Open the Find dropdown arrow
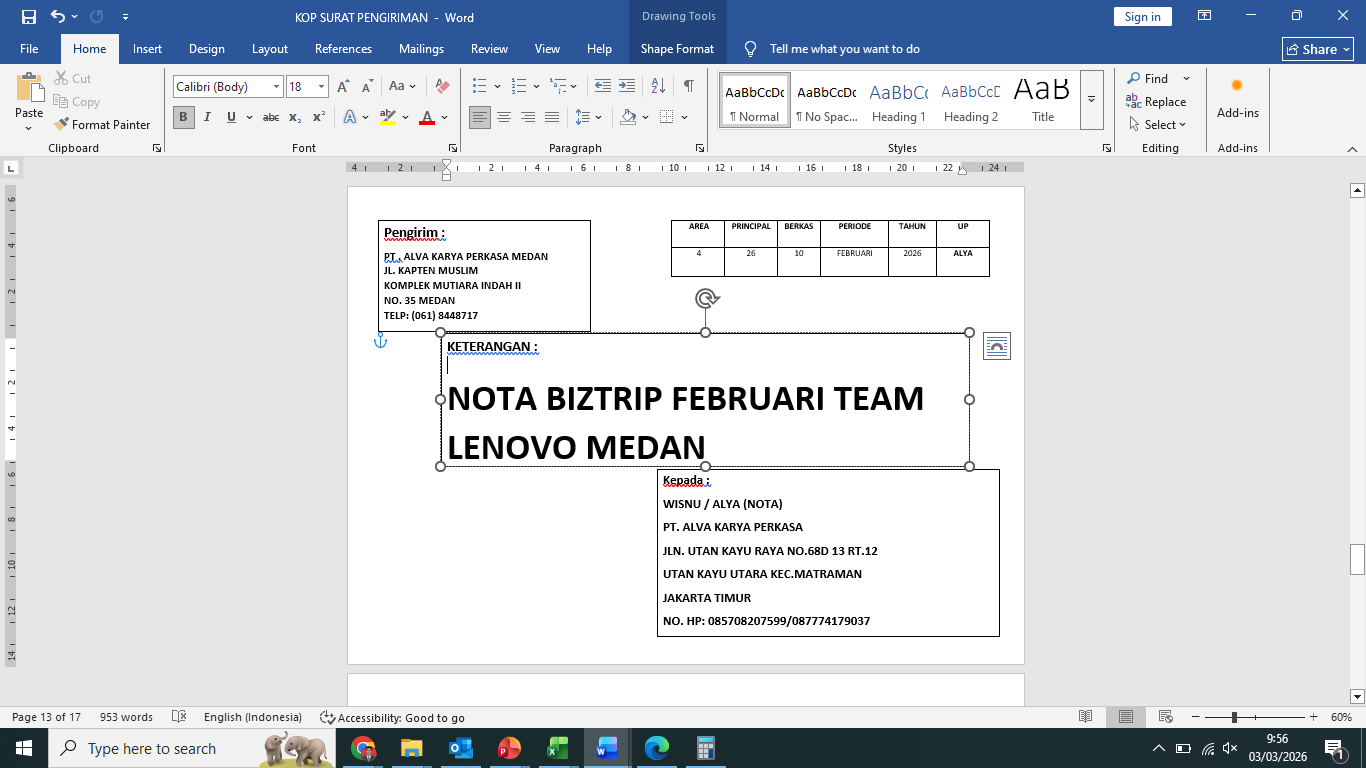 pyautogui.click(x=1187, y=79)
